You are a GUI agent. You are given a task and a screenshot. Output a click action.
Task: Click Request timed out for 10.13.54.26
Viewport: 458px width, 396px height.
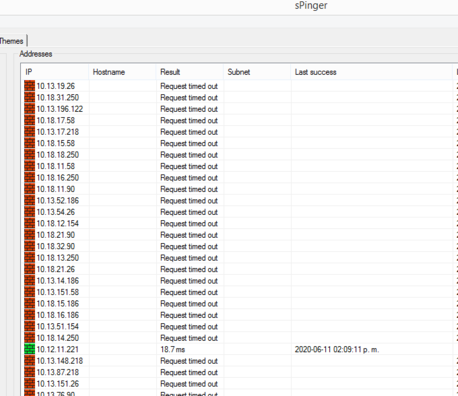pyautogui.click(x=189, y=212)
